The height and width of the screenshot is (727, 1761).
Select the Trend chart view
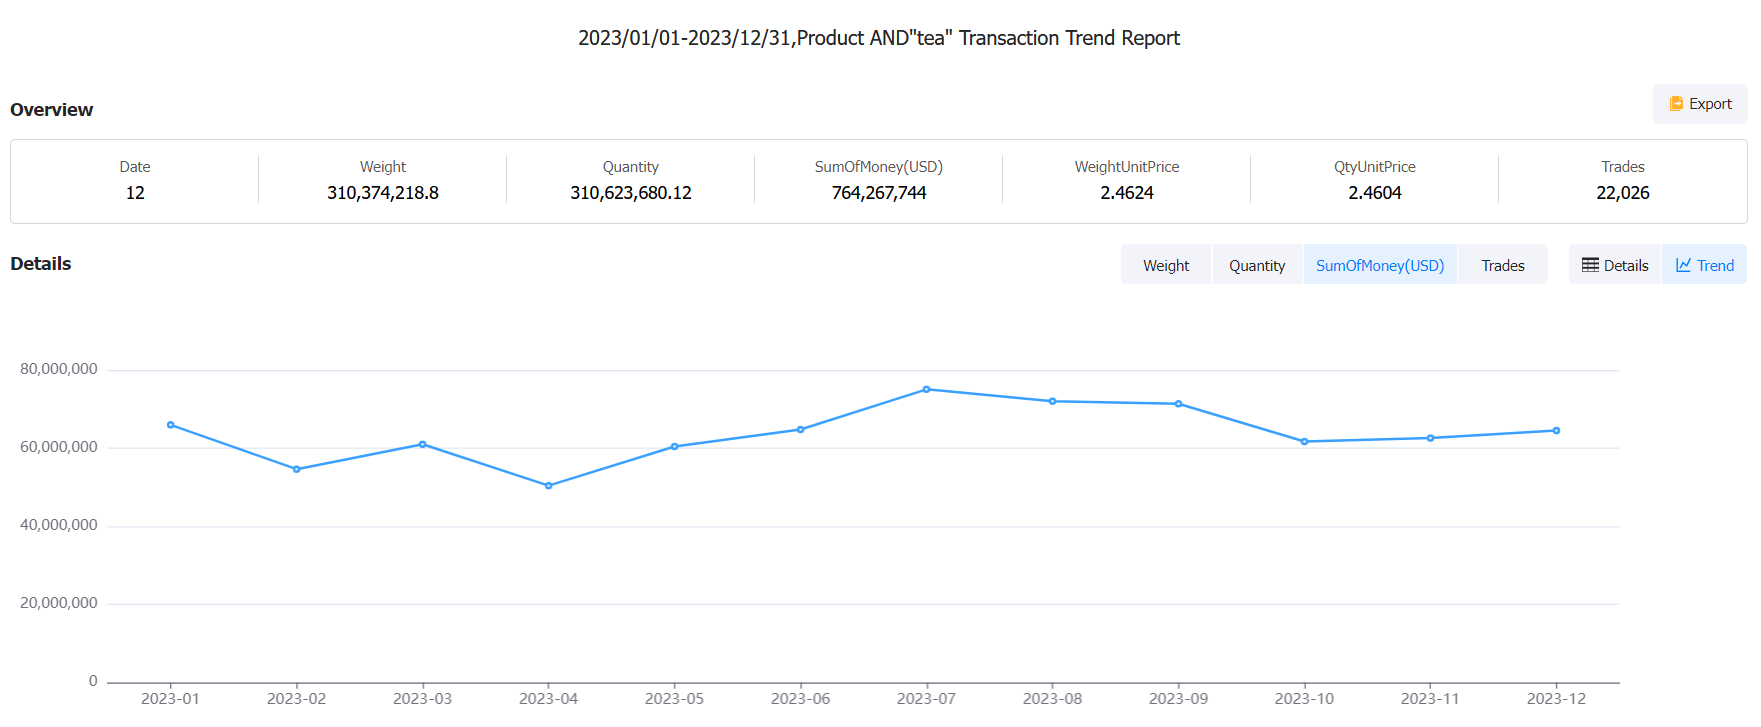[x=1705, y=265]
